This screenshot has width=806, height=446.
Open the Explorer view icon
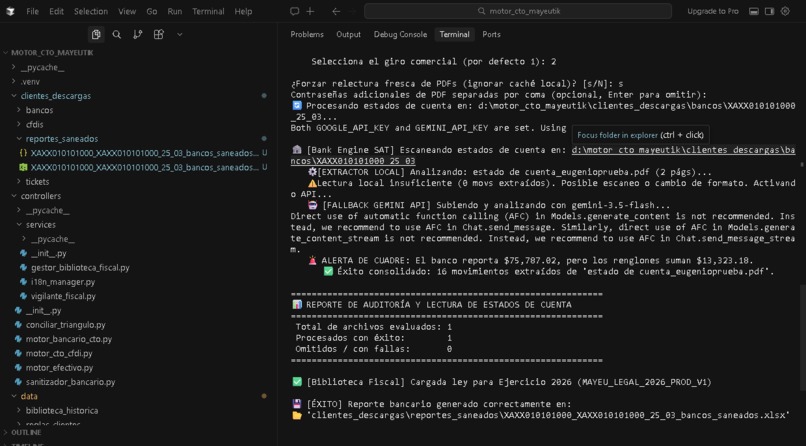96,34
